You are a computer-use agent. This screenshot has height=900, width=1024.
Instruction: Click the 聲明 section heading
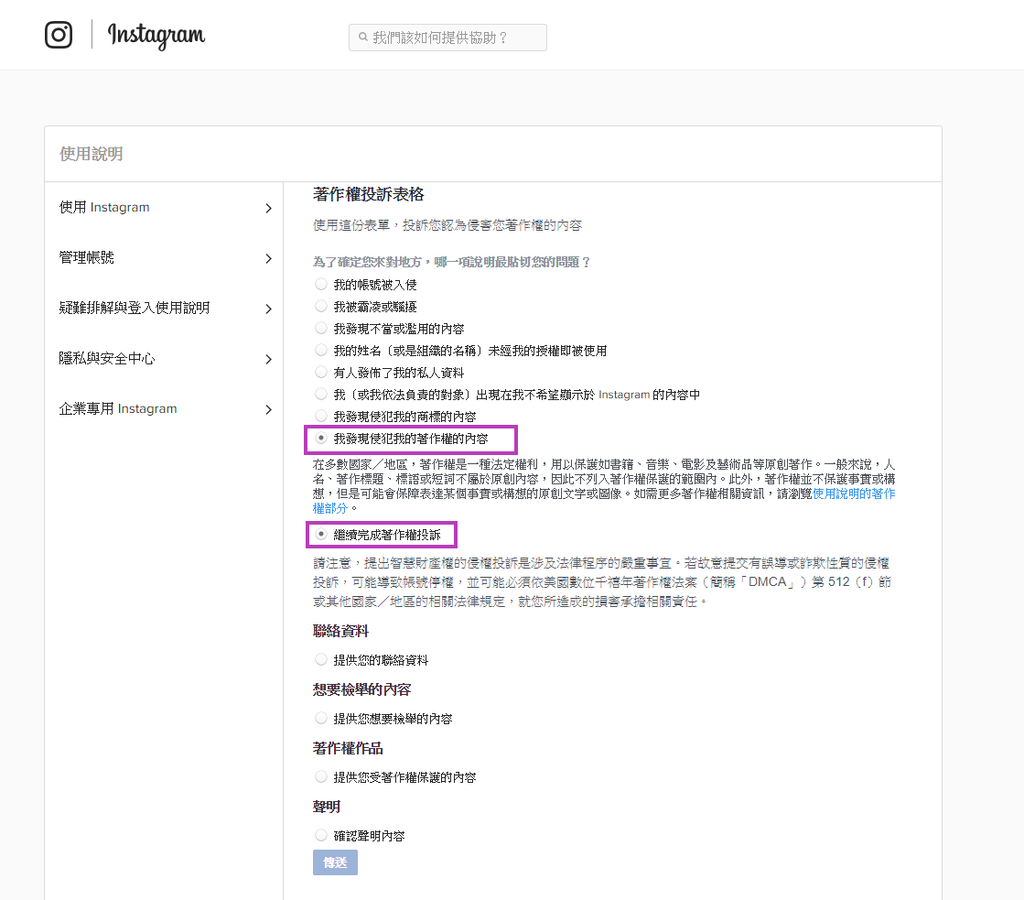point(327,807)
